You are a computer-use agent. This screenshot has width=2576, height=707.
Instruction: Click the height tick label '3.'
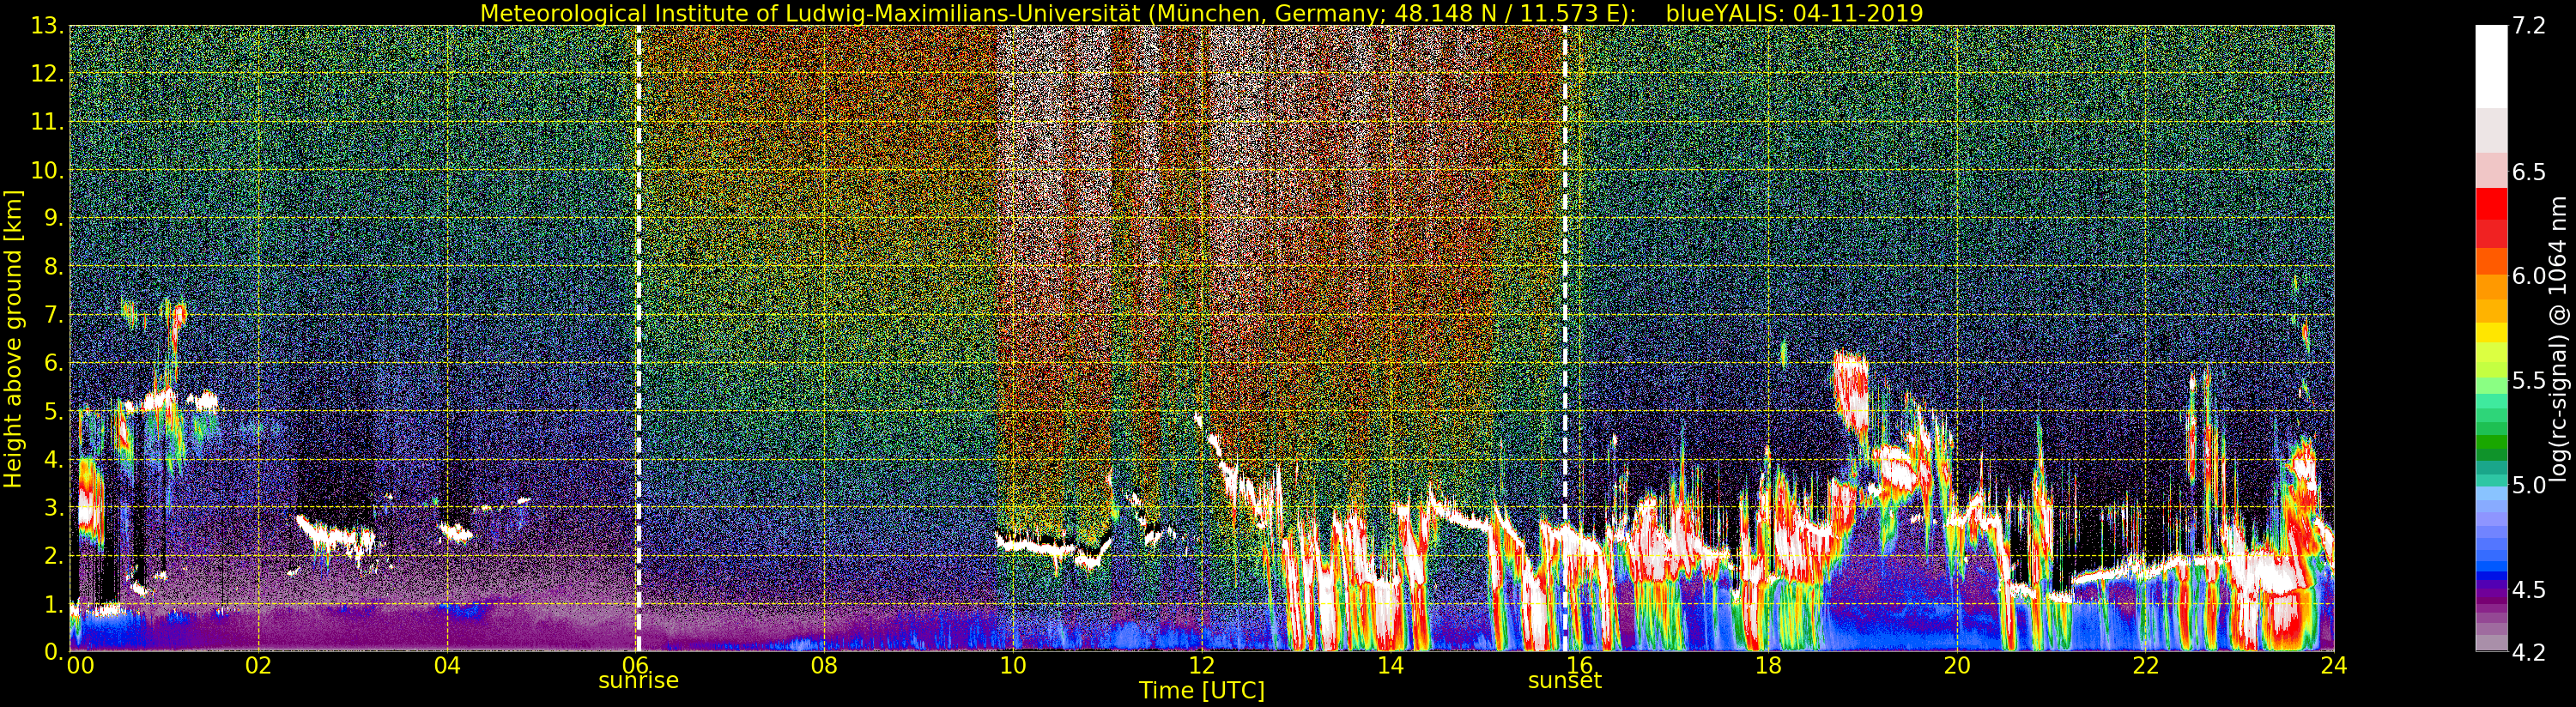pos(53,508)
